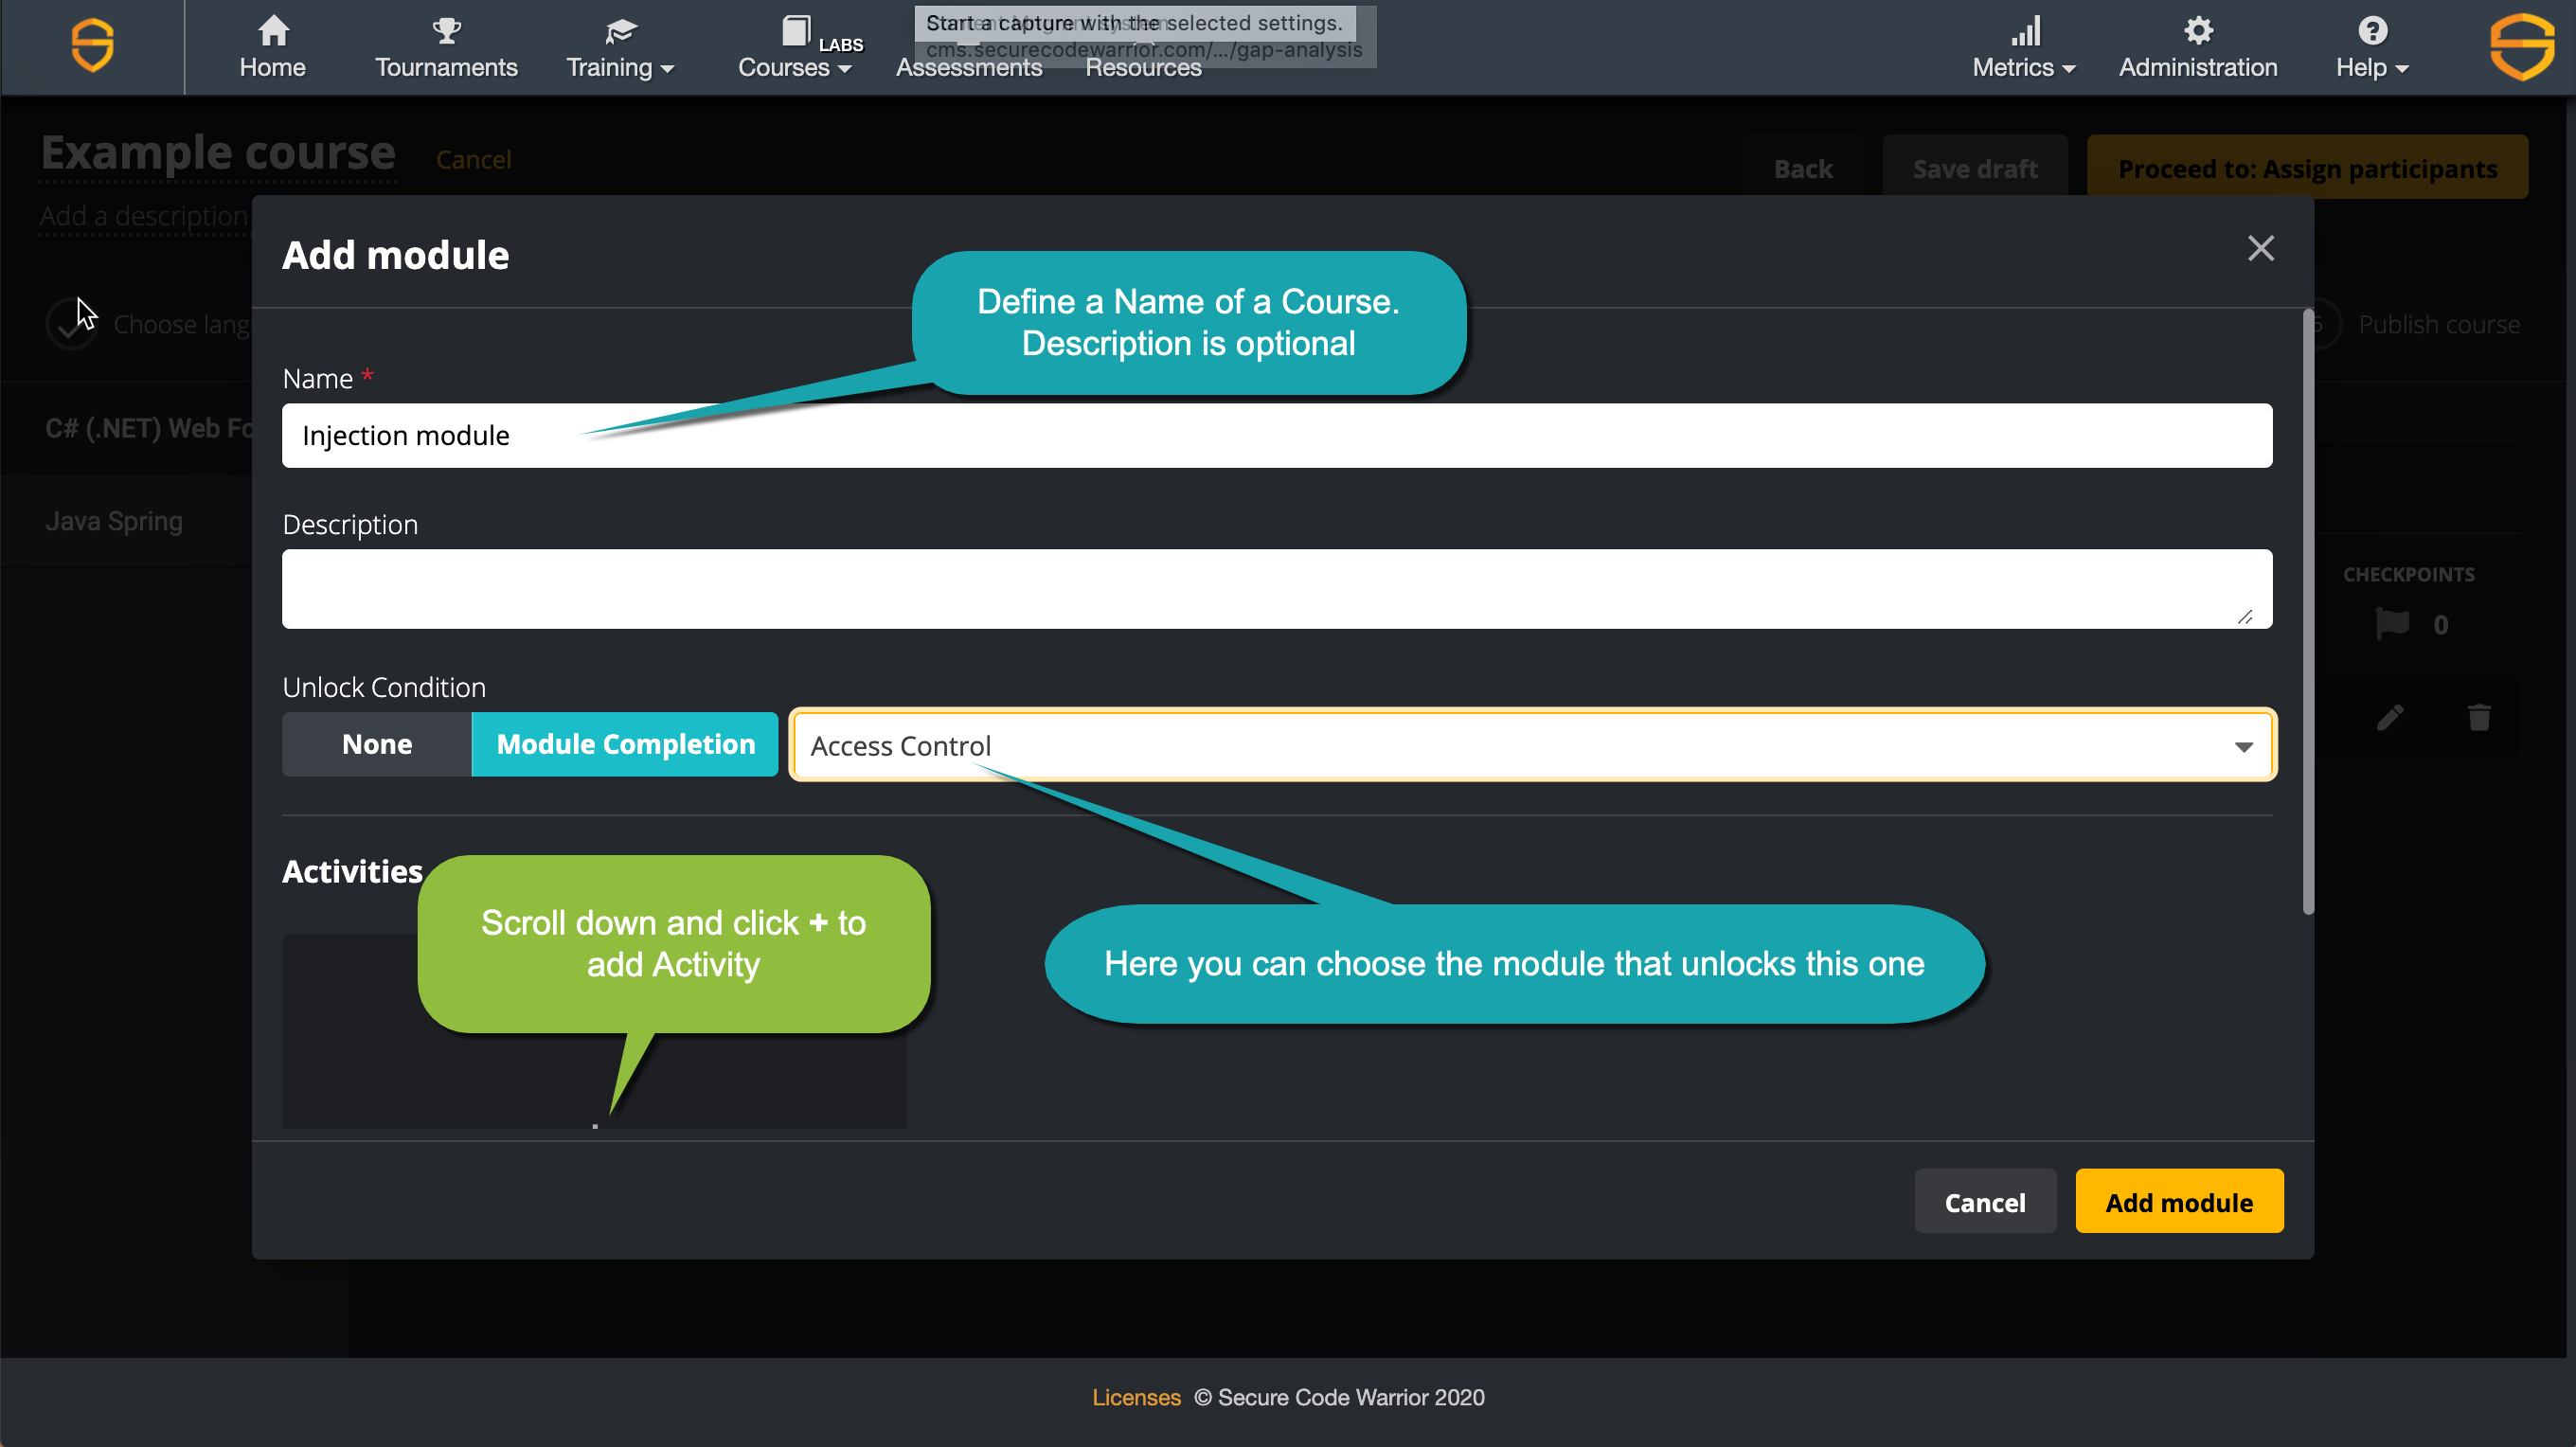Viewport: 2576px width, 1447px height.
Task: Click the Administration gear icon
Action: pyautogui.click(x=2197, y=31)
